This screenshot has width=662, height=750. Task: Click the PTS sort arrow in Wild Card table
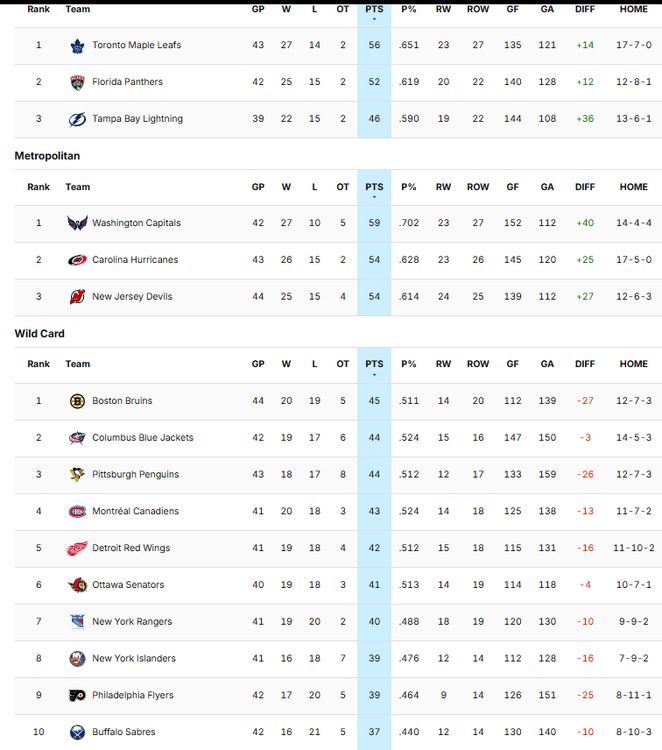pos(374,375)
